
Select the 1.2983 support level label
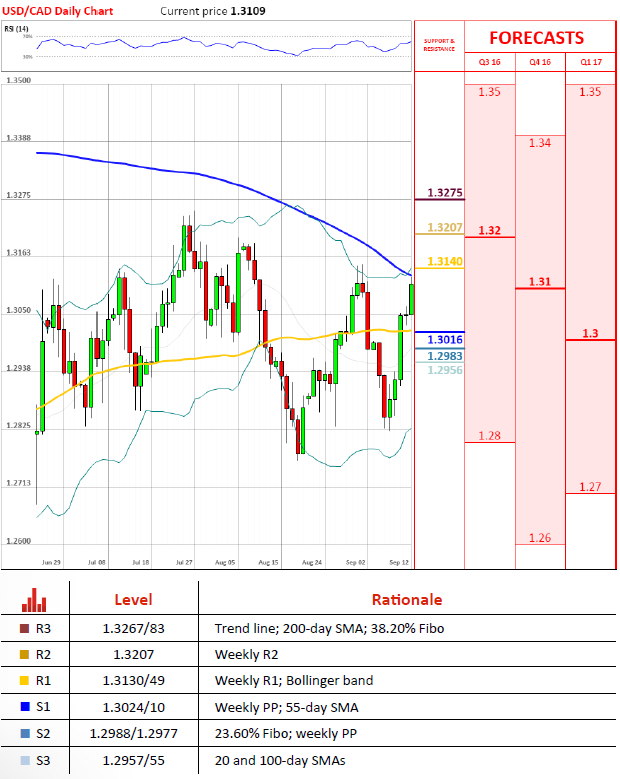(443, 356)
